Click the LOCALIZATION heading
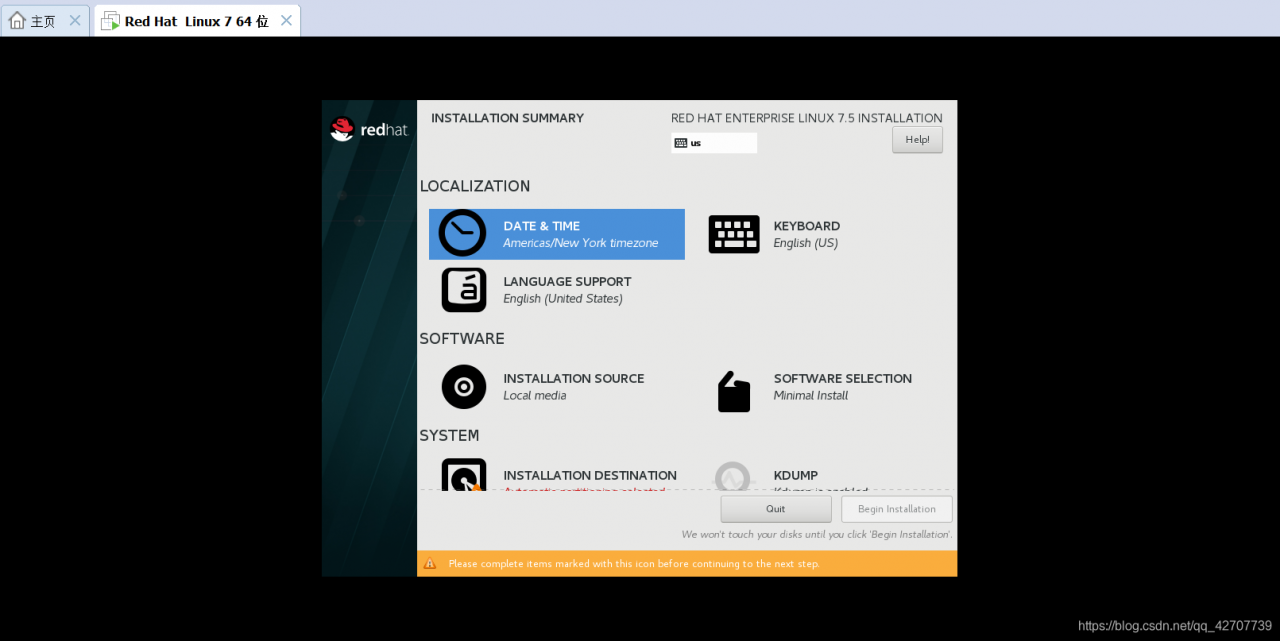The image size is (1280, 641). (475, 186)
